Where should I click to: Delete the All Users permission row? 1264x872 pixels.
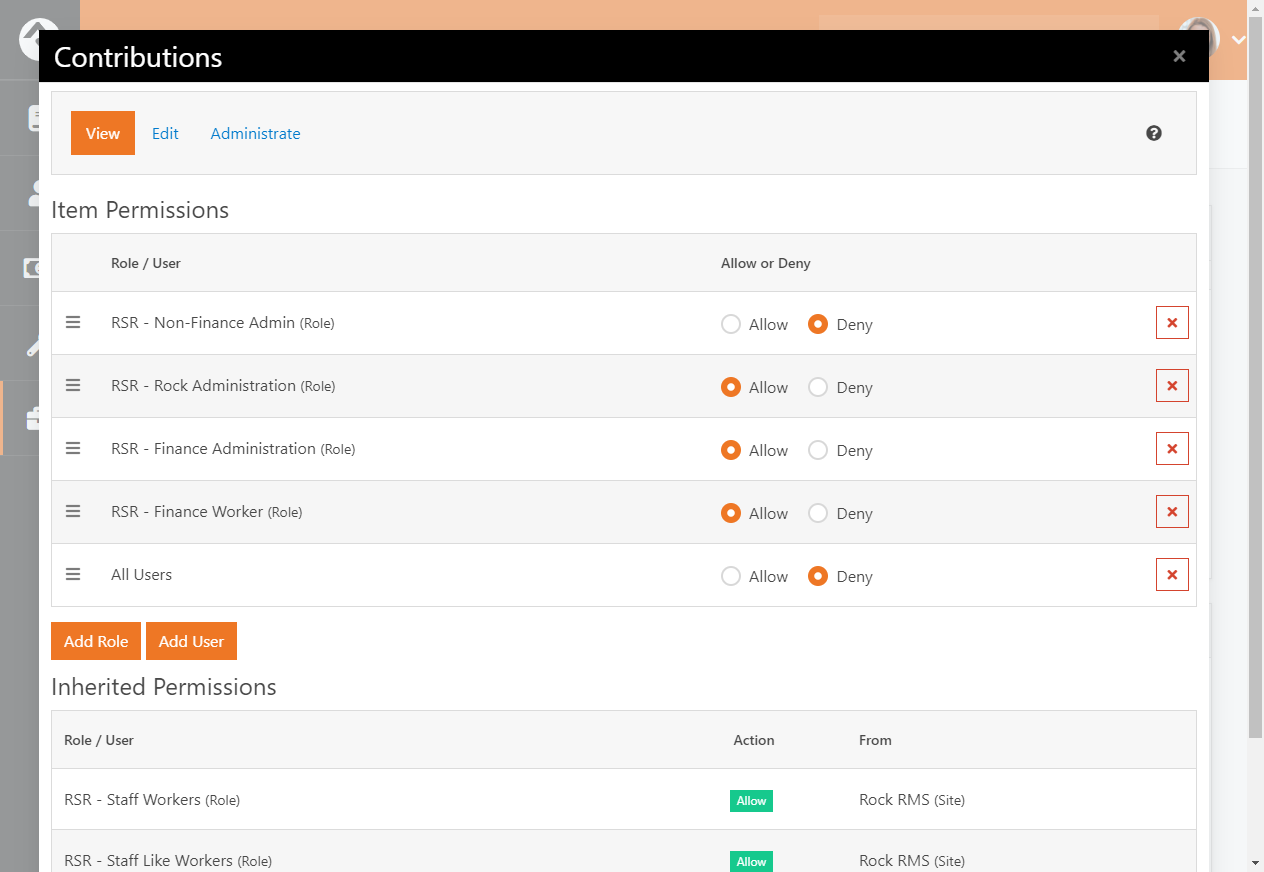pos(1172,575)
